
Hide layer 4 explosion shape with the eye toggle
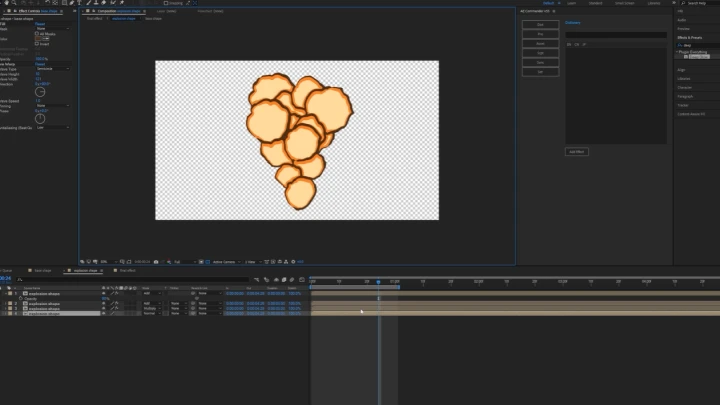[x=103, y=314]
